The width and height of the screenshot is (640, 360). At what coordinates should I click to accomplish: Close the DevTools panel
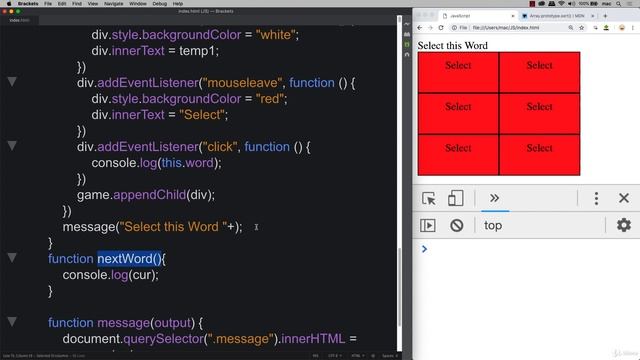tap(624, 198)
